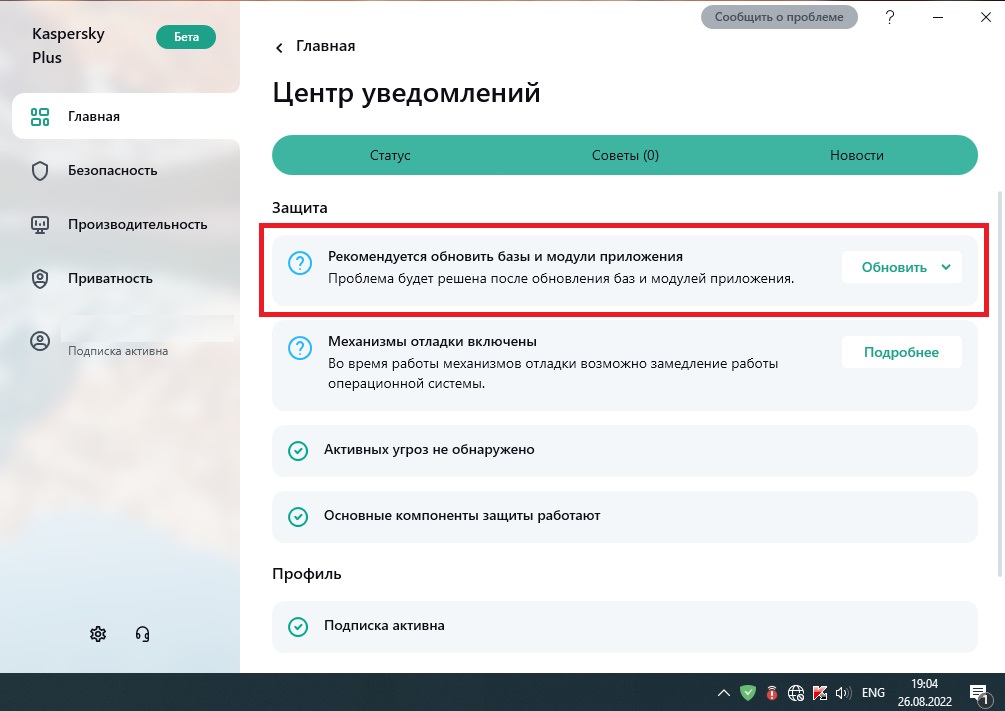
Task: Click the Kaspersky icon in system tray
Action: pos(819,692)
